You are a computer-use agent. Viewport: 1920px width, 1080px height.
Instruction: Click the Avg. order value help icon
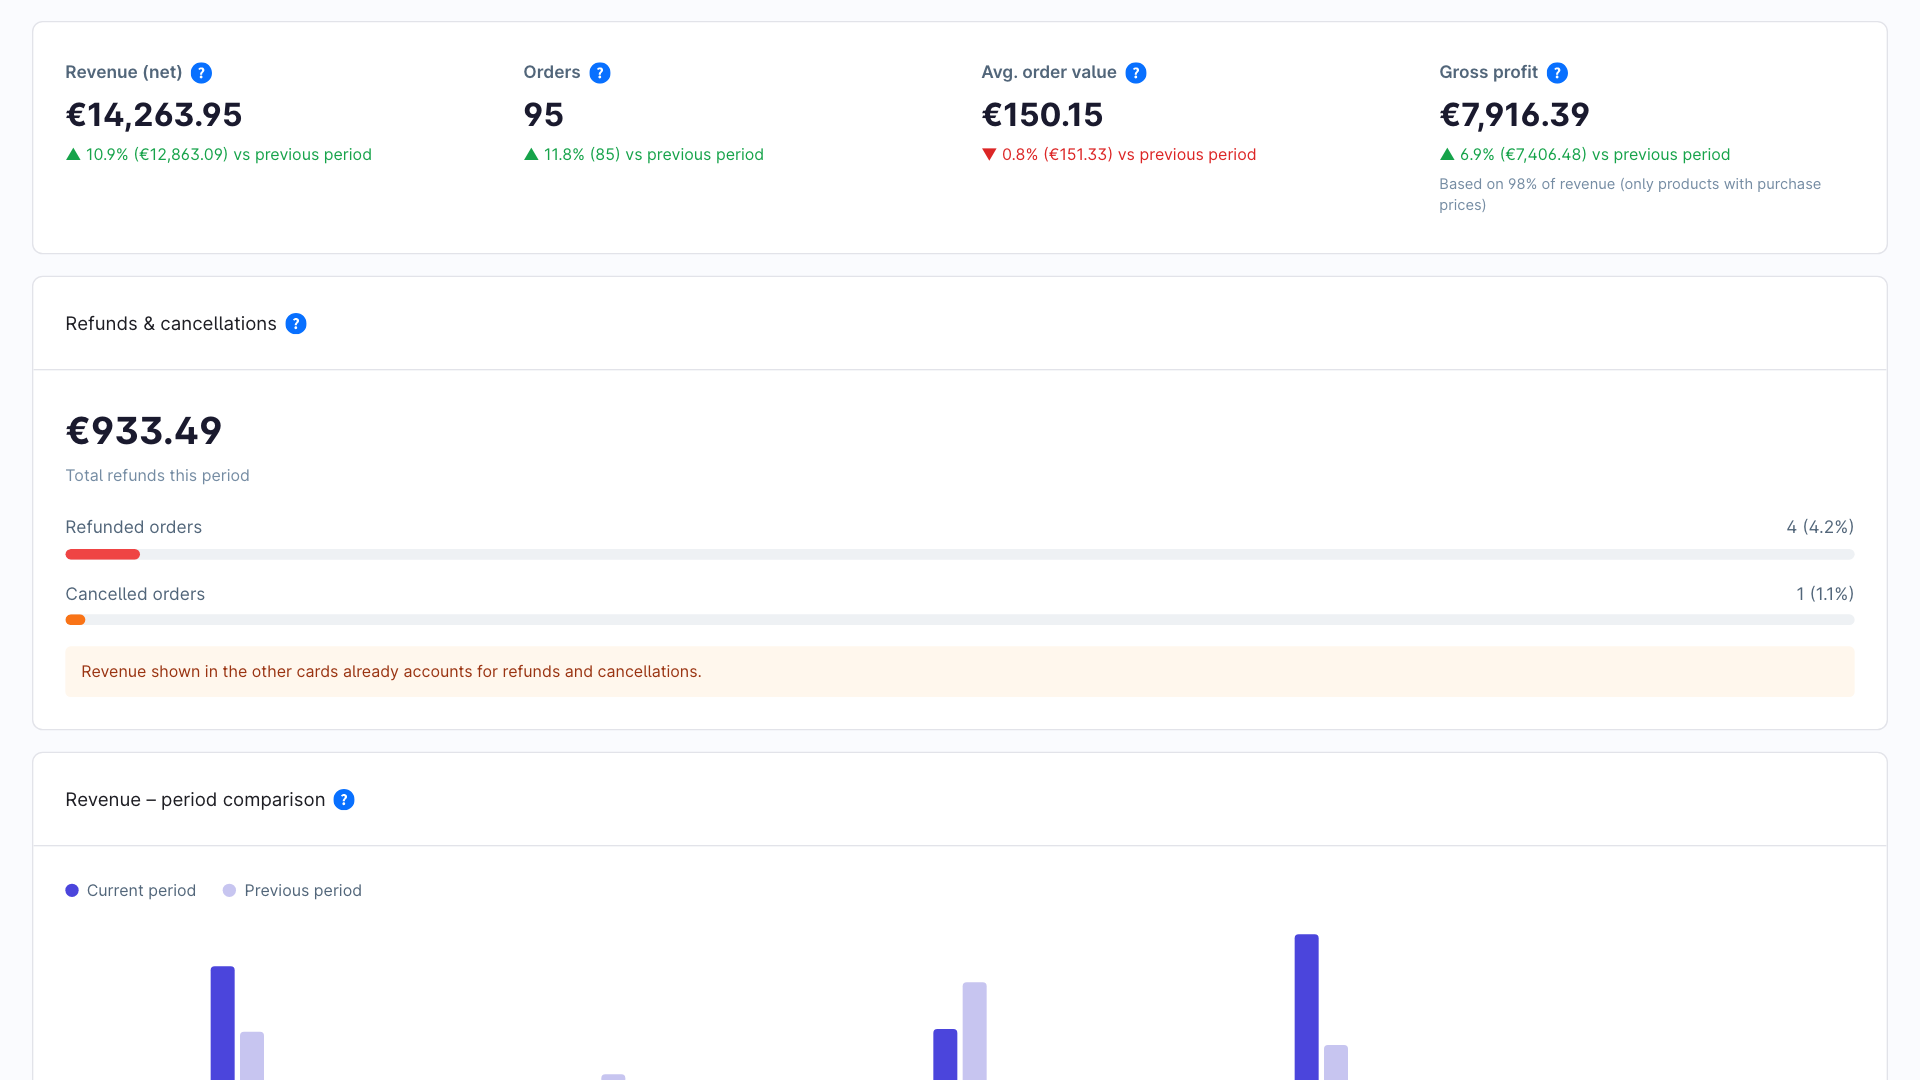pyautogui.click(x=1136, y=73)
